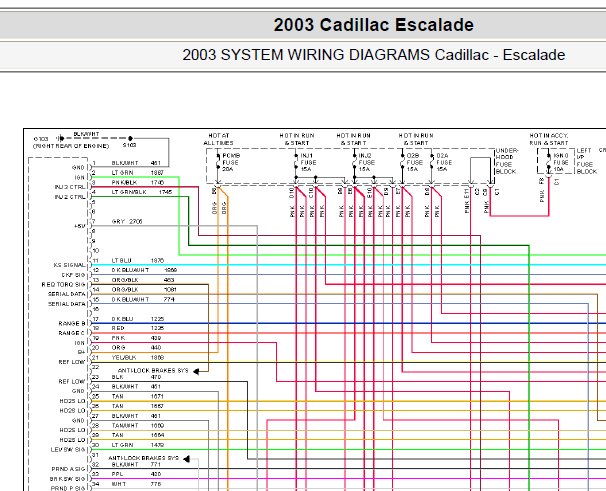This screenshot has width=606, height=491.
Task: Select the YEL/BLK 1868 wire label
Action: pyautogui.click(x=138, y=358)
